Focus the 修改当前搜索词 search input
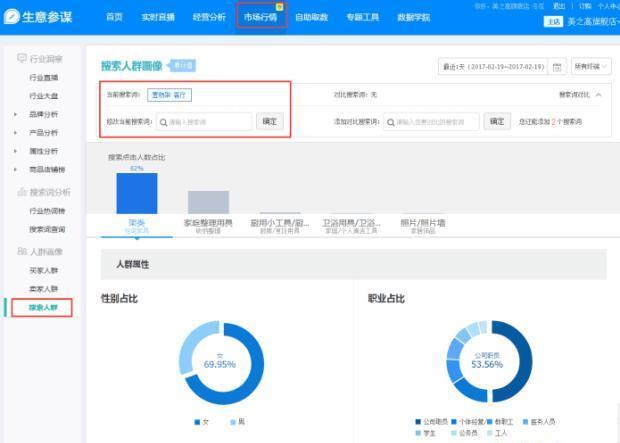The width and height of the screenshot is (620, 443). [204, 122]
